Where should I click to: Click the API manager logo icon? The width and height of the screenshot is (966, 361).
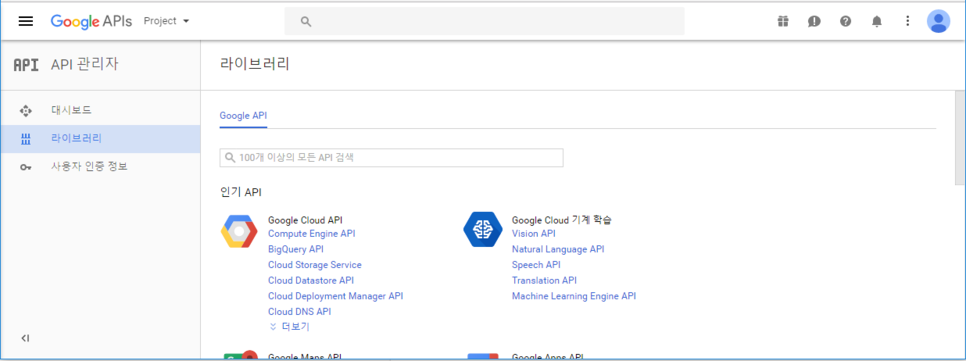tap(26, 65)
